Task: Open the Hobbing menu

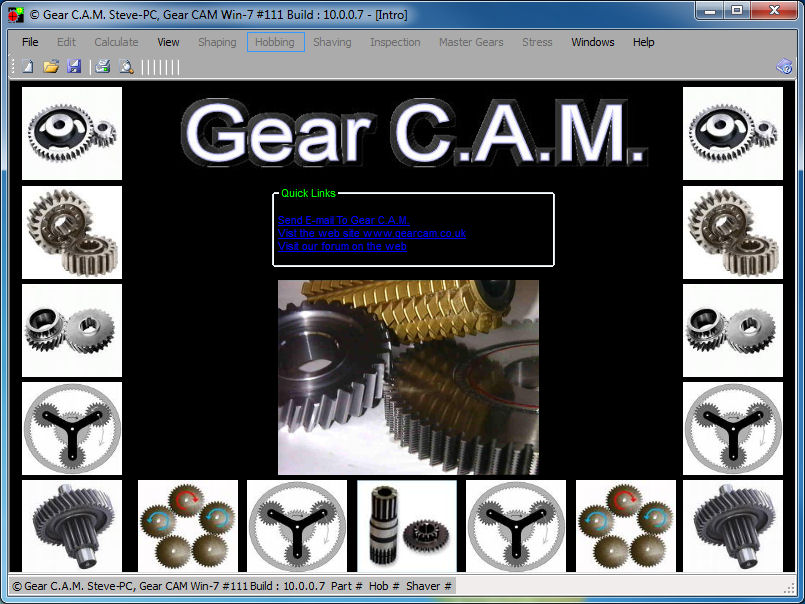Action: [275, 42]
